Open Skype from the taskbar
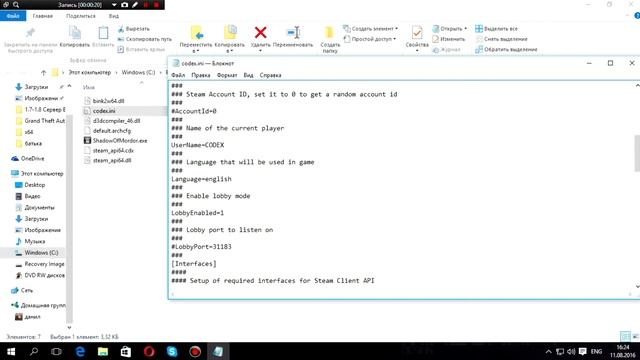Viewport: 640px width, 360px height. (172, 351)
